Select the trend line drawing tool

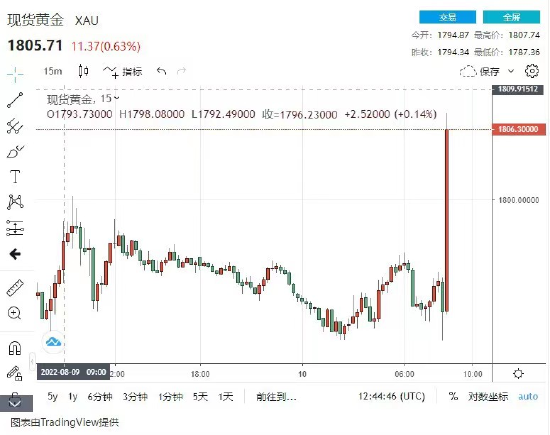click(15, 100)
